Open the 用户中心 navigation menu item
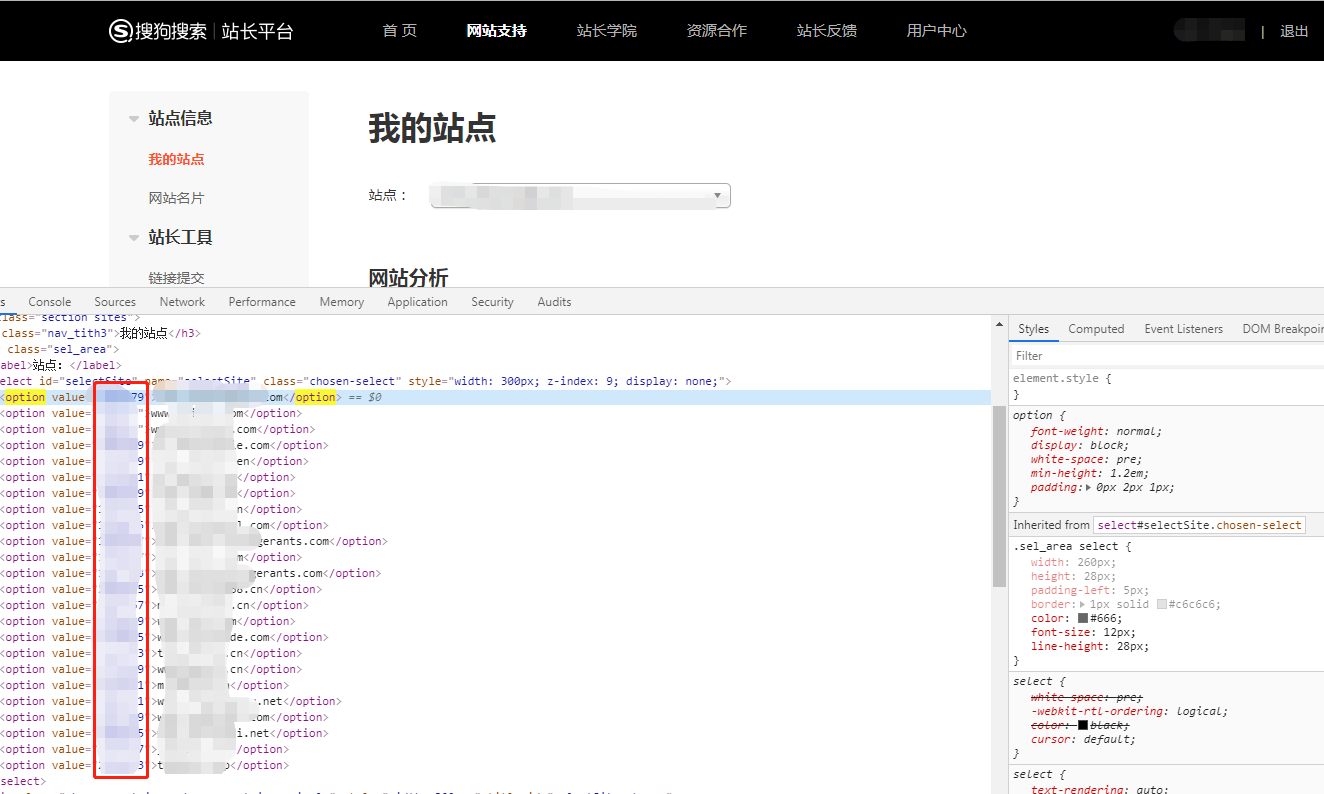Screen dimensions: 1324x794 [936, 31]
